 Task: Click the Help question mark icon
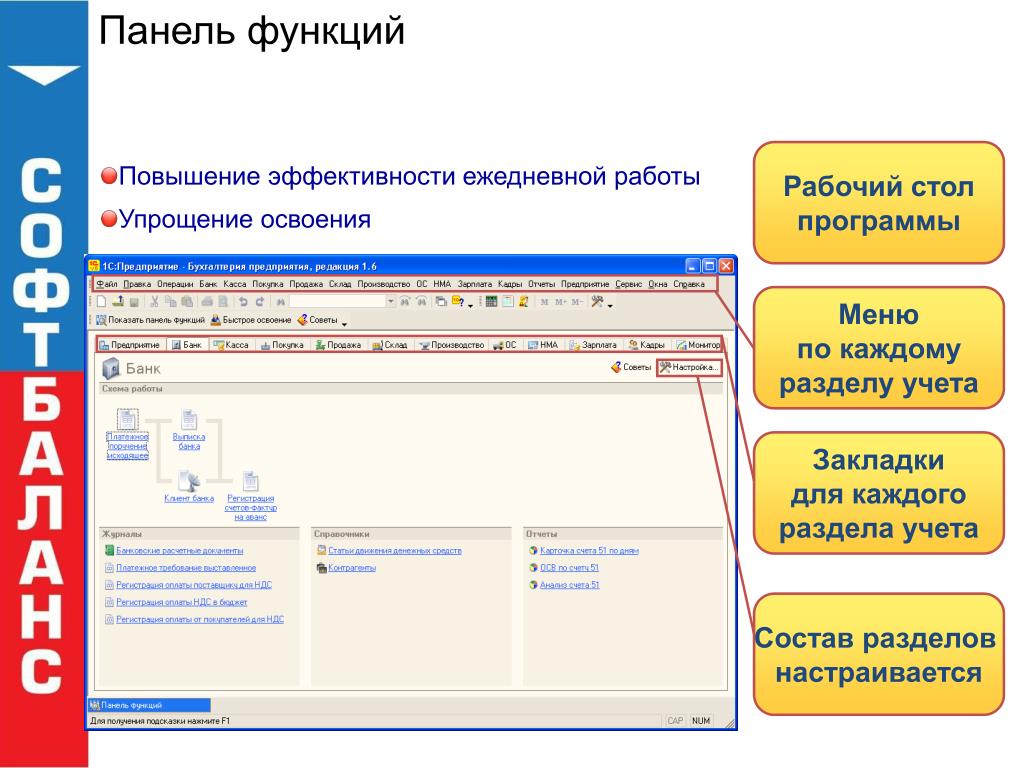click(458, 302)
